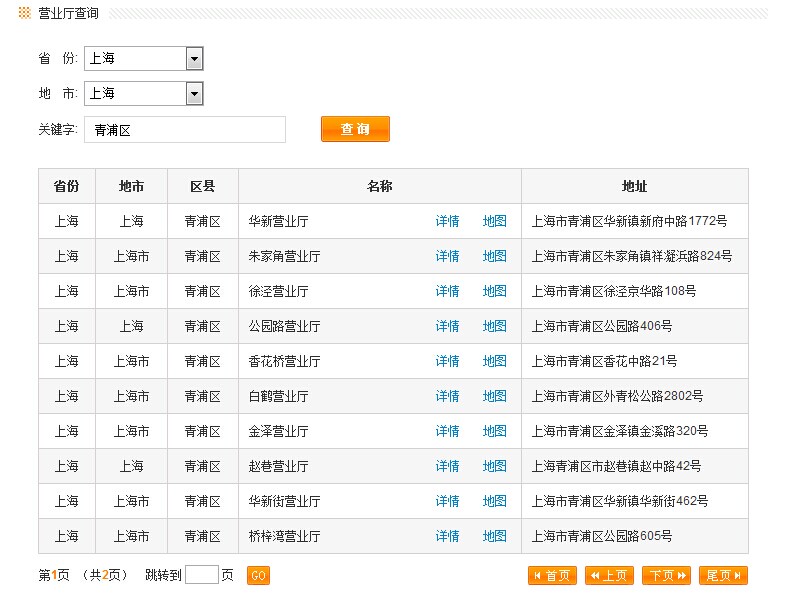Go to 首页 first page

click(x=552, y=575)
